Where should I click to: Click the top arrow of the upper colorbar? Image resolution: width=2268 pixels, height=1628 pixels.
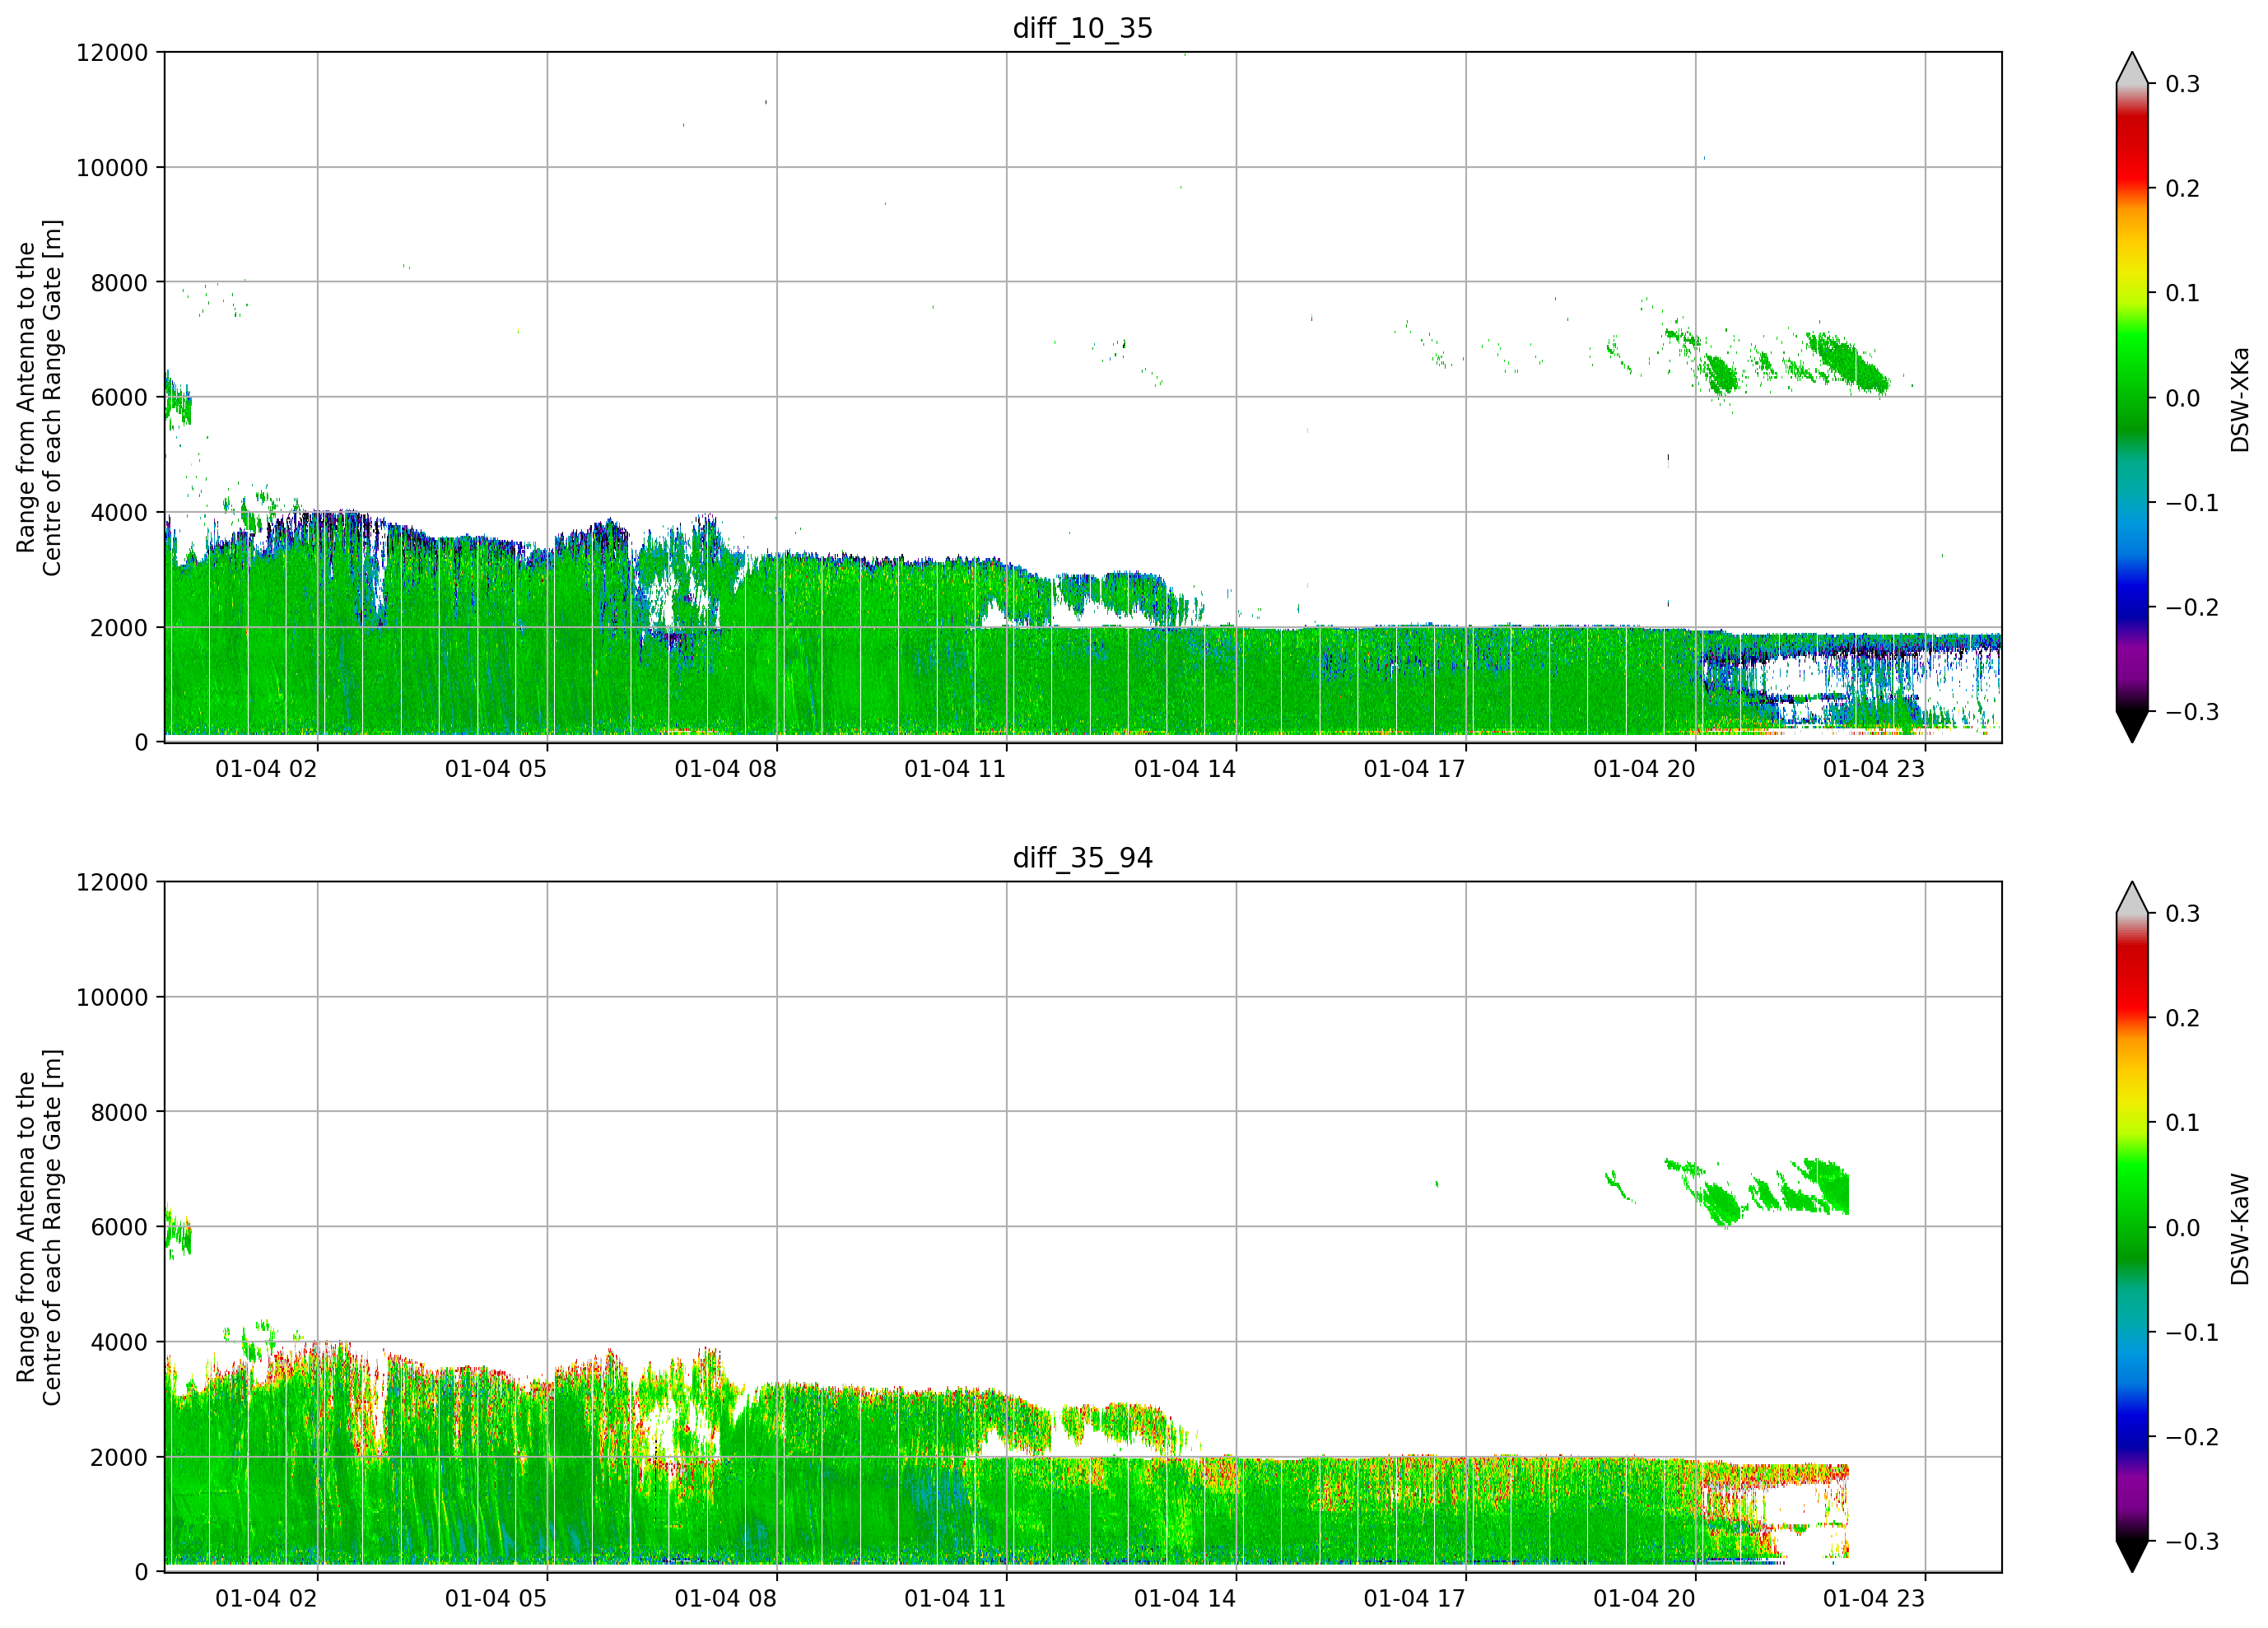coord(2132,69)
